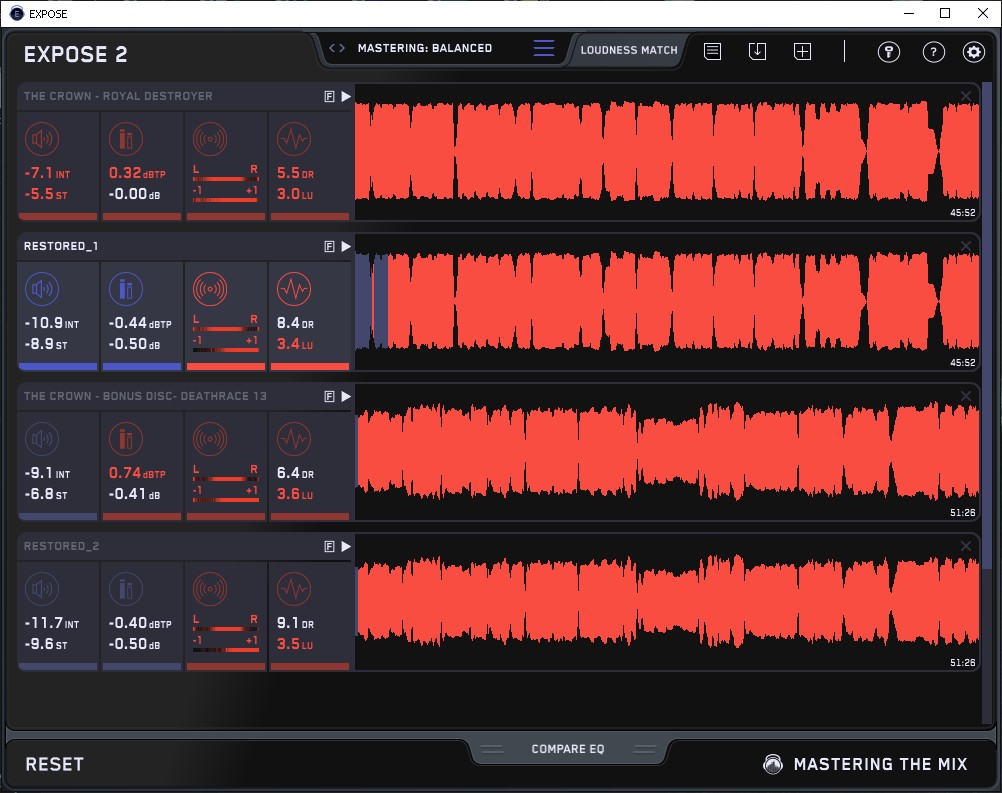Select the RESTORED_2 track title
The image size is (1002, 793).
point(61,546)
